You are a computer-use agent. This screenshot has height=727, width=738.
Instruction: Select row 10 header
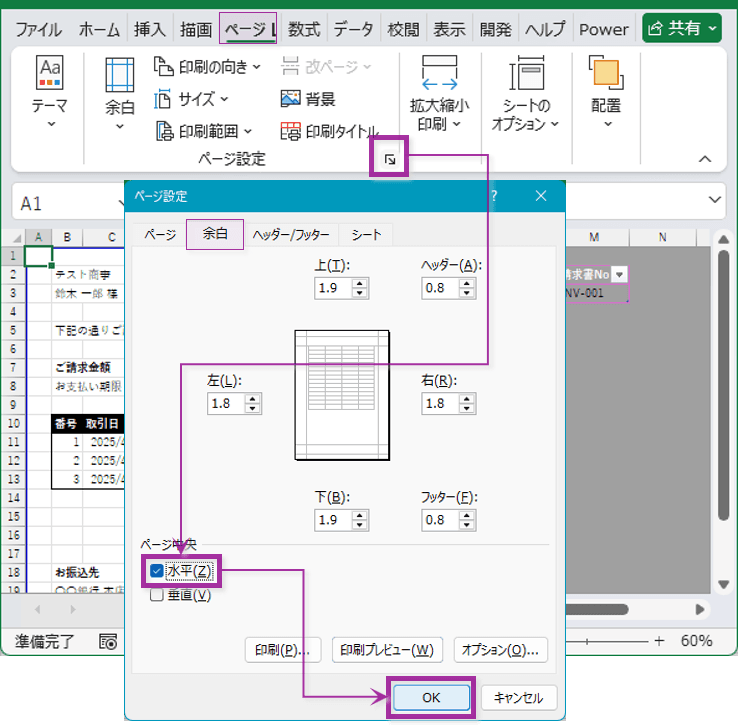[x=14, y=423]
